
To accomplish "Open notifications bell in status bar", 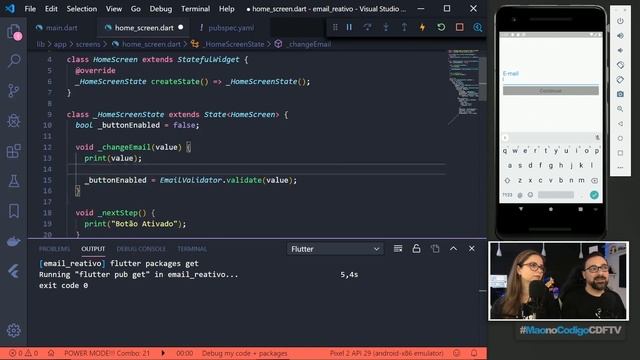I will [x=474, y=353].
